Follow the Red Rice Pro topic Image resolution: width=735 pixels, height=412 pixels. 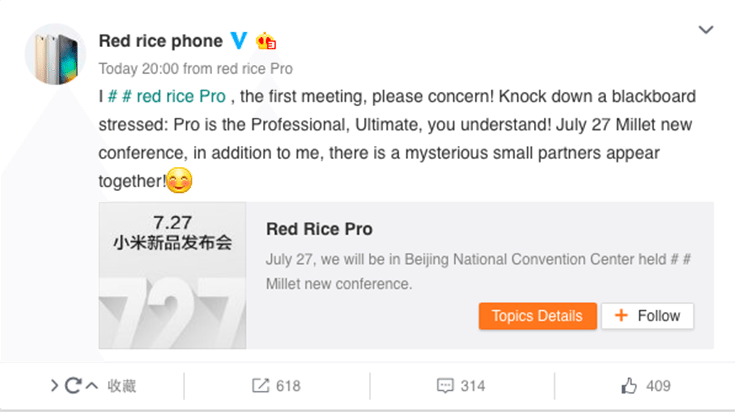coord(647,316)
